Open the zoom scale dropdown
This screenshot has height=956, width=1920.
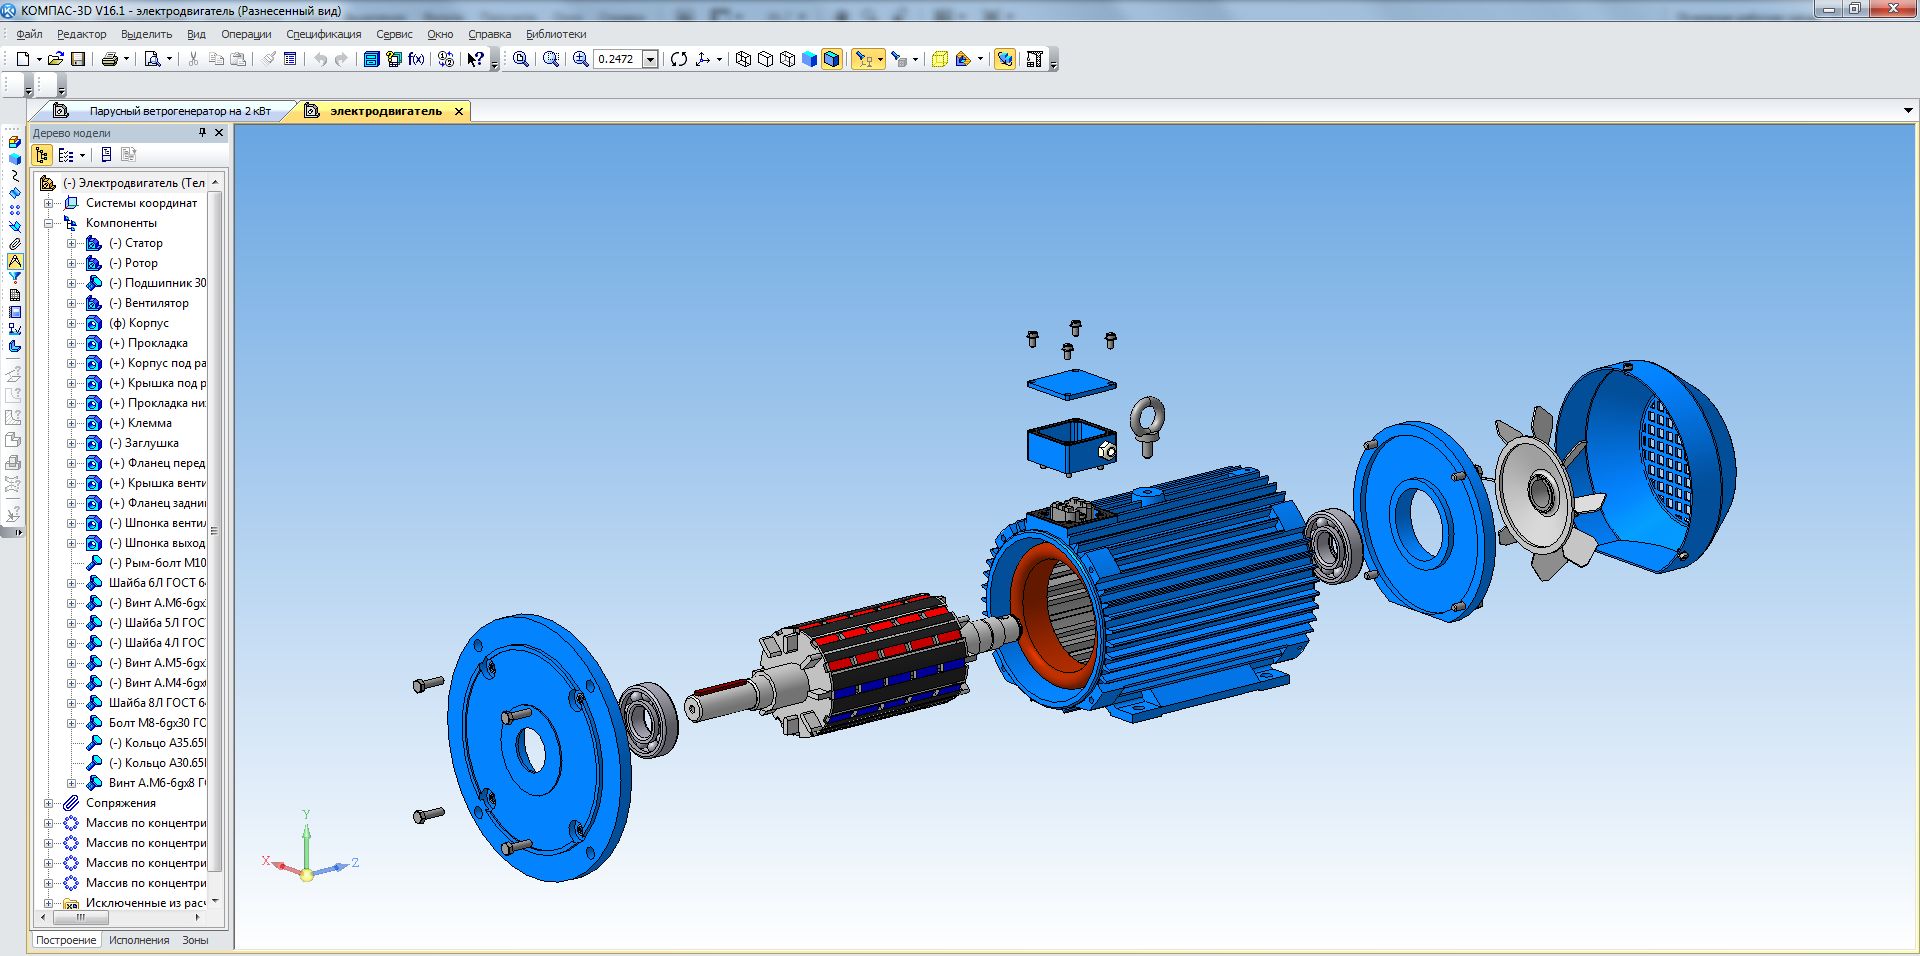coord(650,59)
